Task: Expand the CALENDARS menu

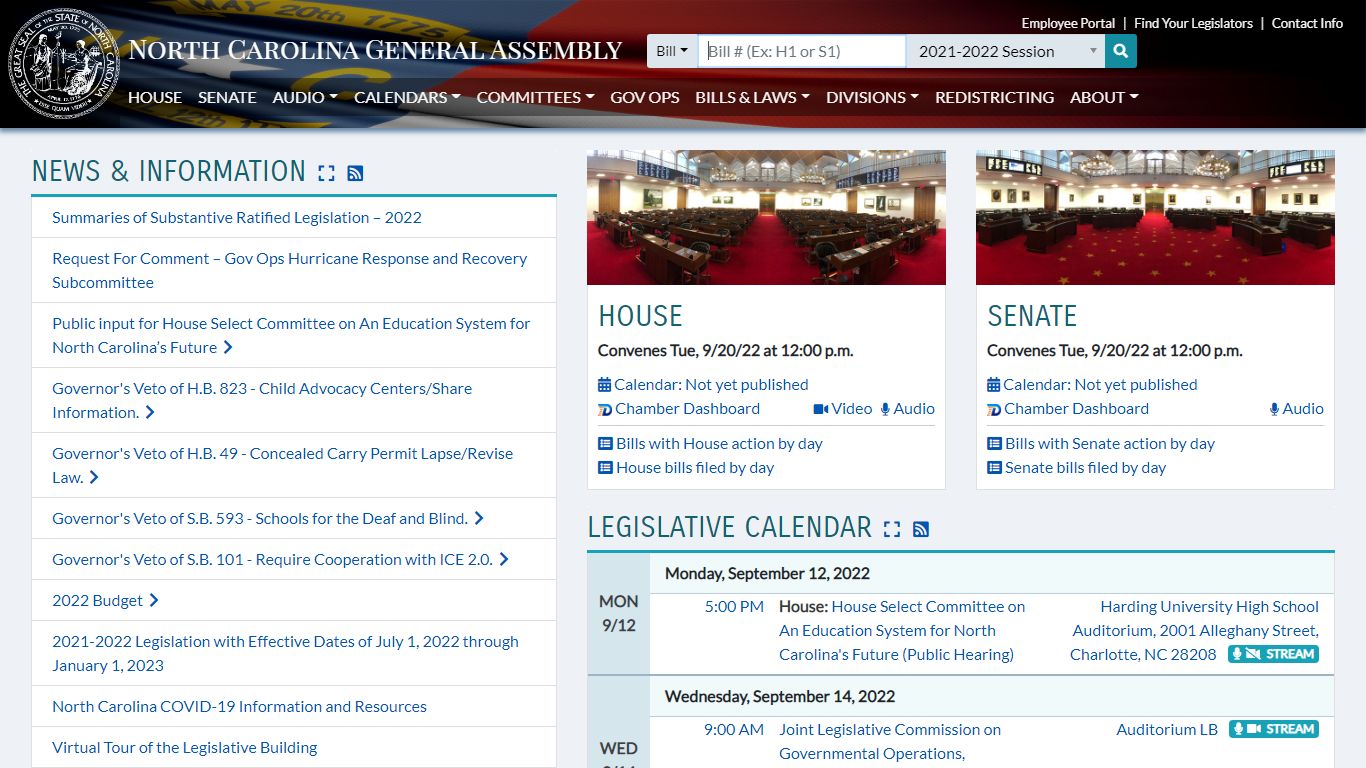Action: pyautogui.click(x=407, y=97)
